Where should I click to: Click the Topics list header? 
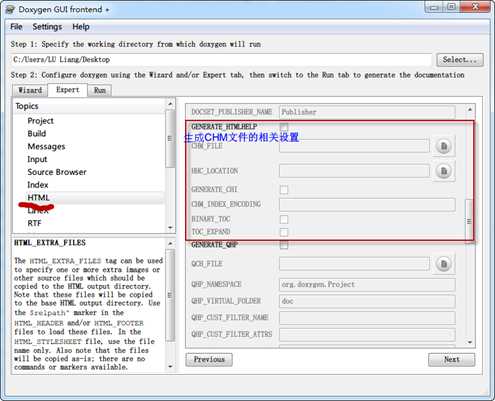[89, 106]
